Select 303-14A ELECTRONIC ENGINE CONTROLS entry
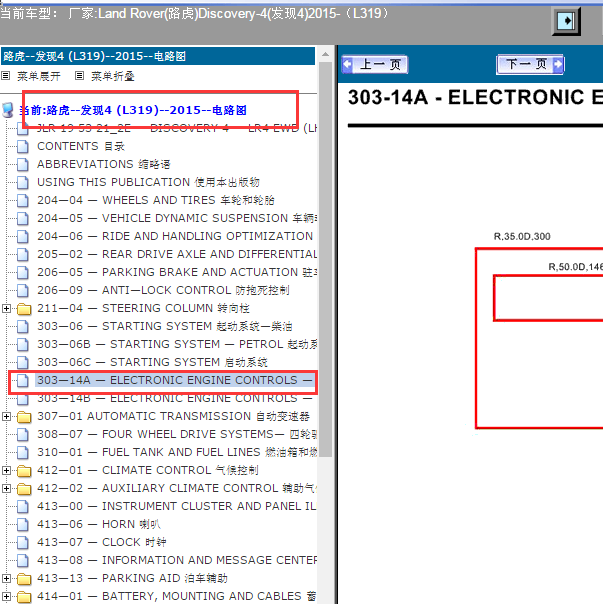The width and height of the screenshot is (603, 604). click(x=175, y=381)
